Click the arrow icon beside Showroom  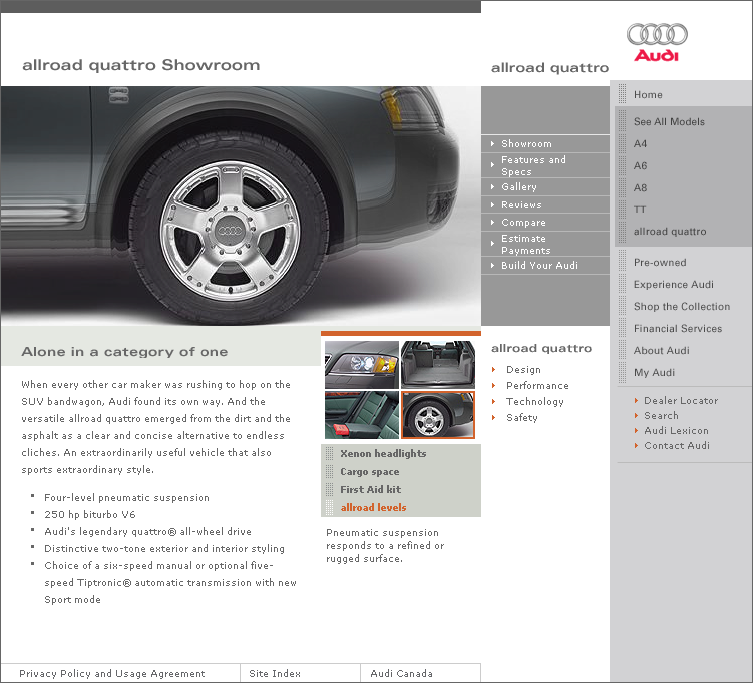coord(492,144)
